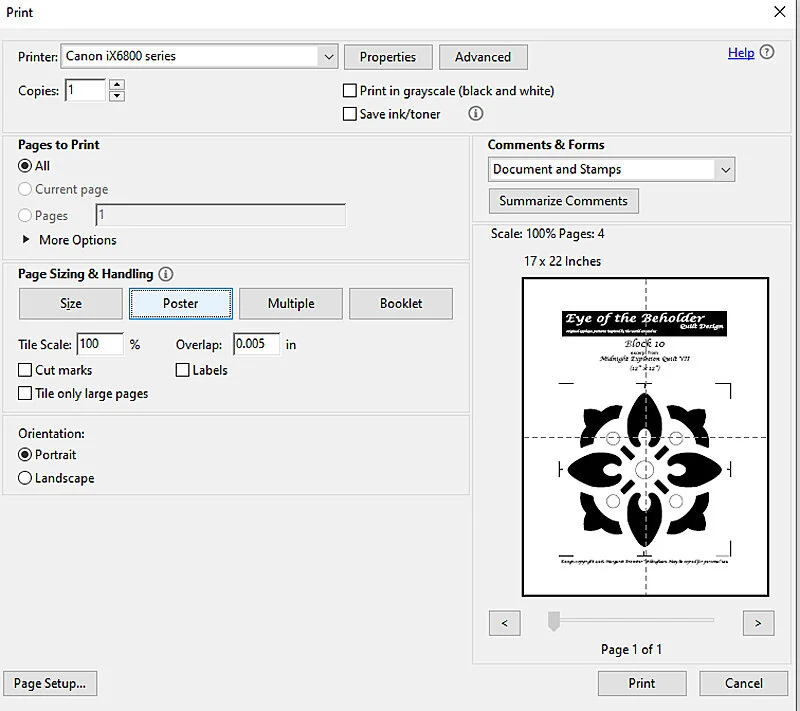Screen dimensions: 800x711
Task: Cancel the print dialog
Action: tap(743, 683)
